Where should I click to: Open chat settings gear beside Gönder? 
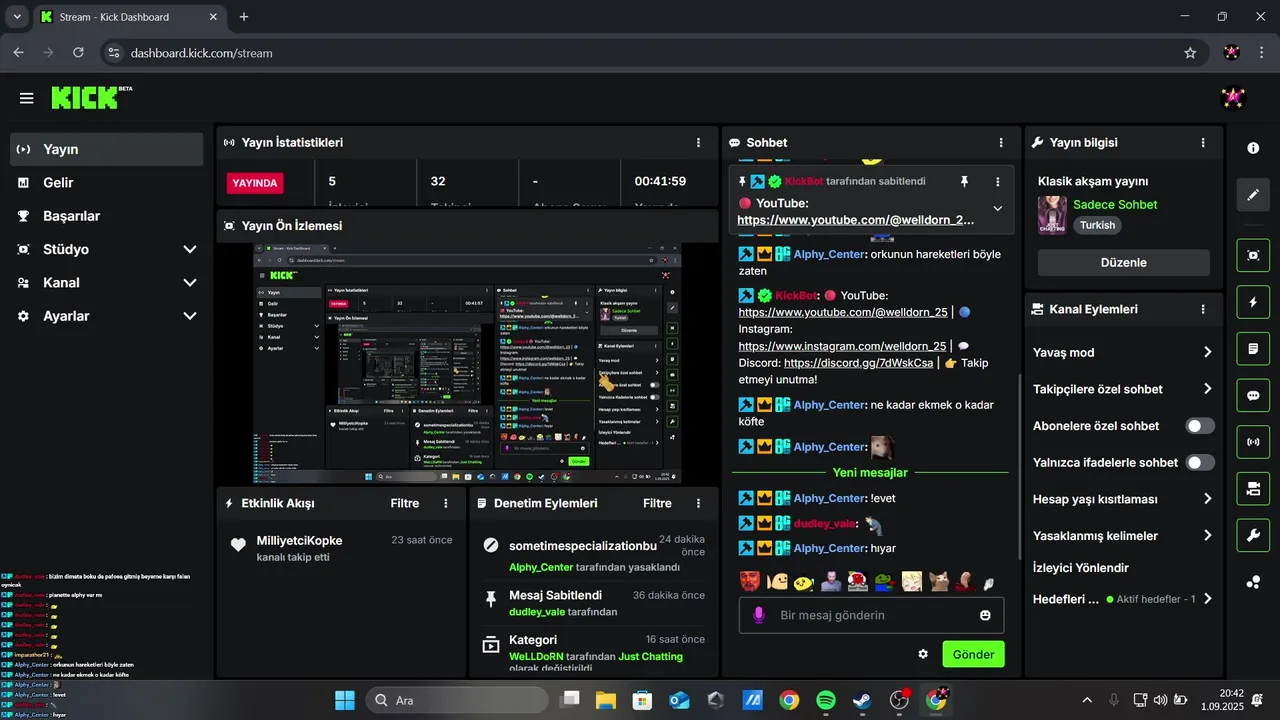click(x=923, y=654)
